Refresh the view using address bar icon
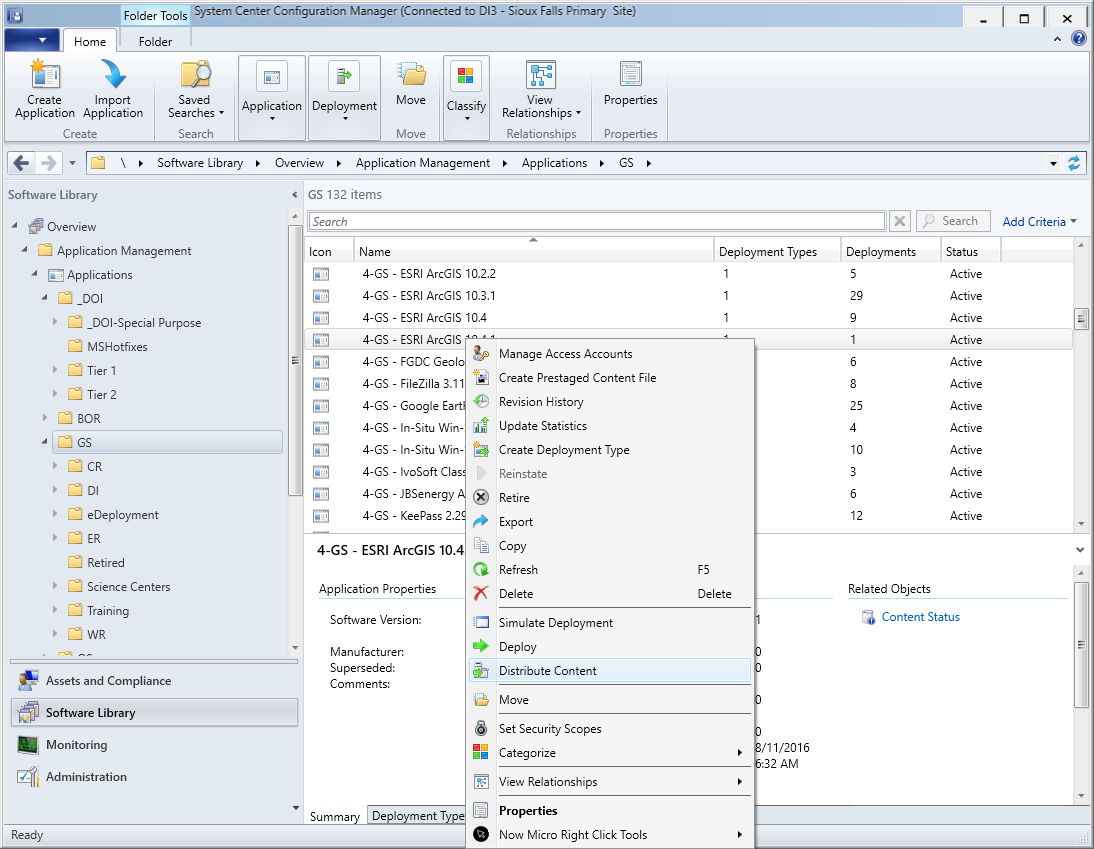The width and height of the screenshot is (1094, 849). [1074, 163]
